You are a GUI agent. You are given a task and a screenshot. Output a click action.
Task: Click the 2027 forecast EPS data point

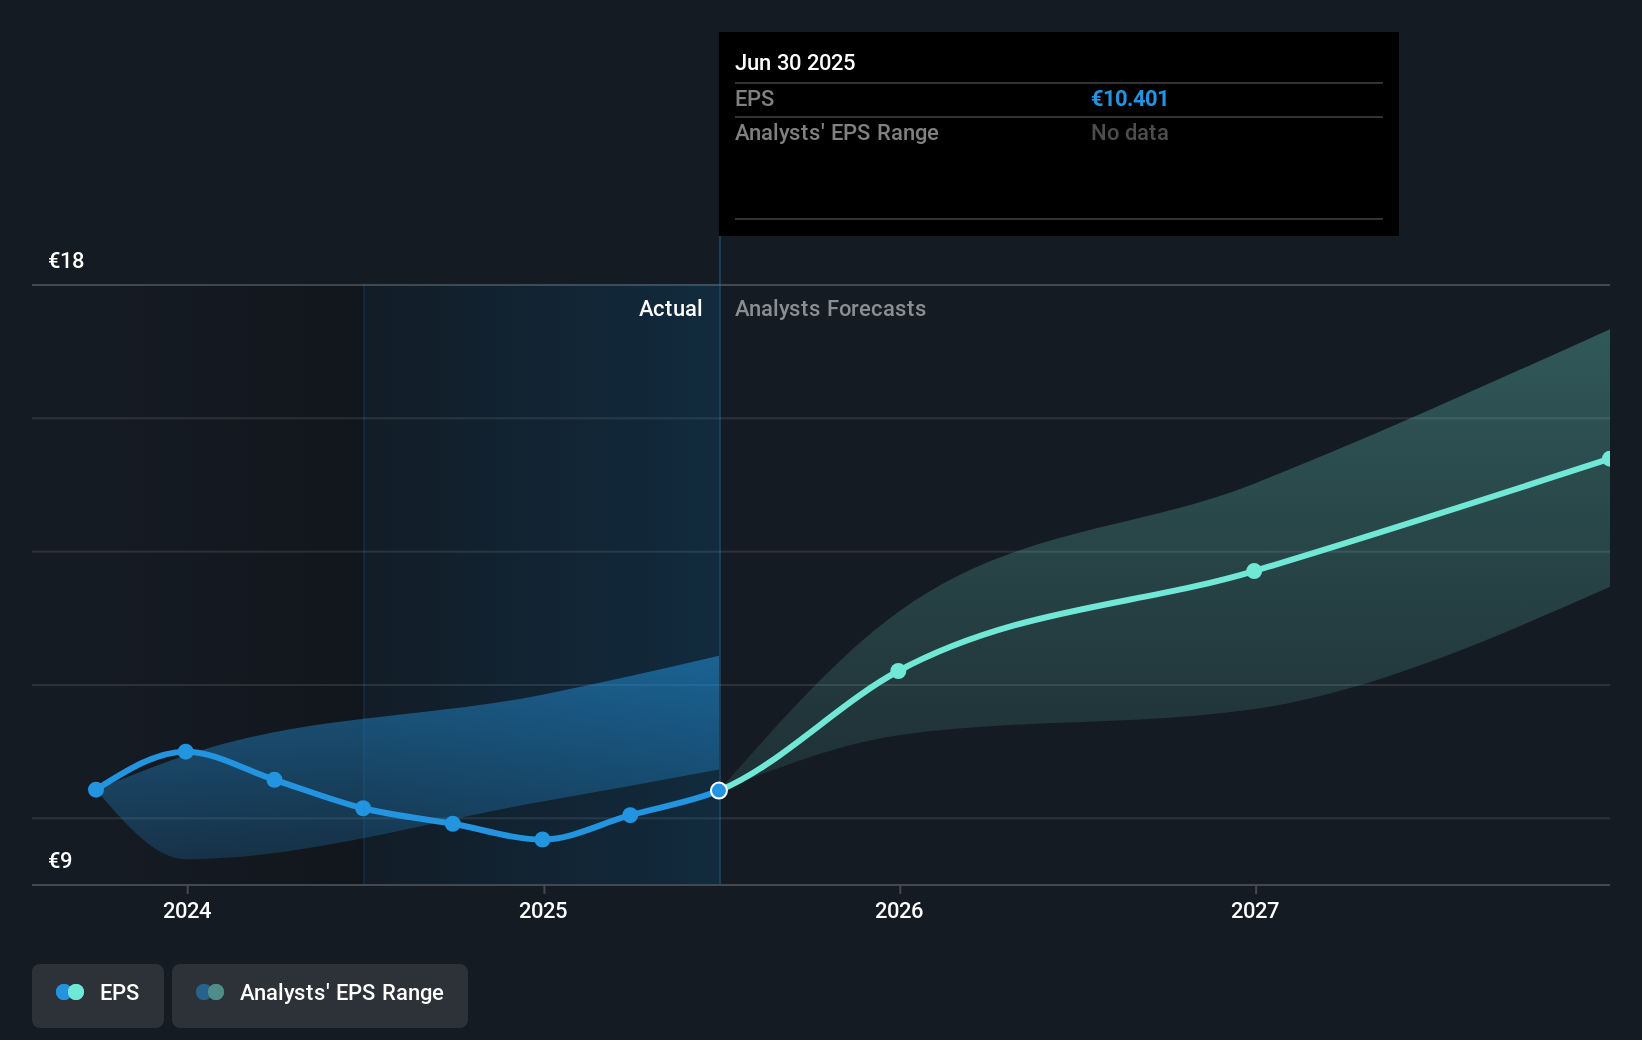(1256, 570)
